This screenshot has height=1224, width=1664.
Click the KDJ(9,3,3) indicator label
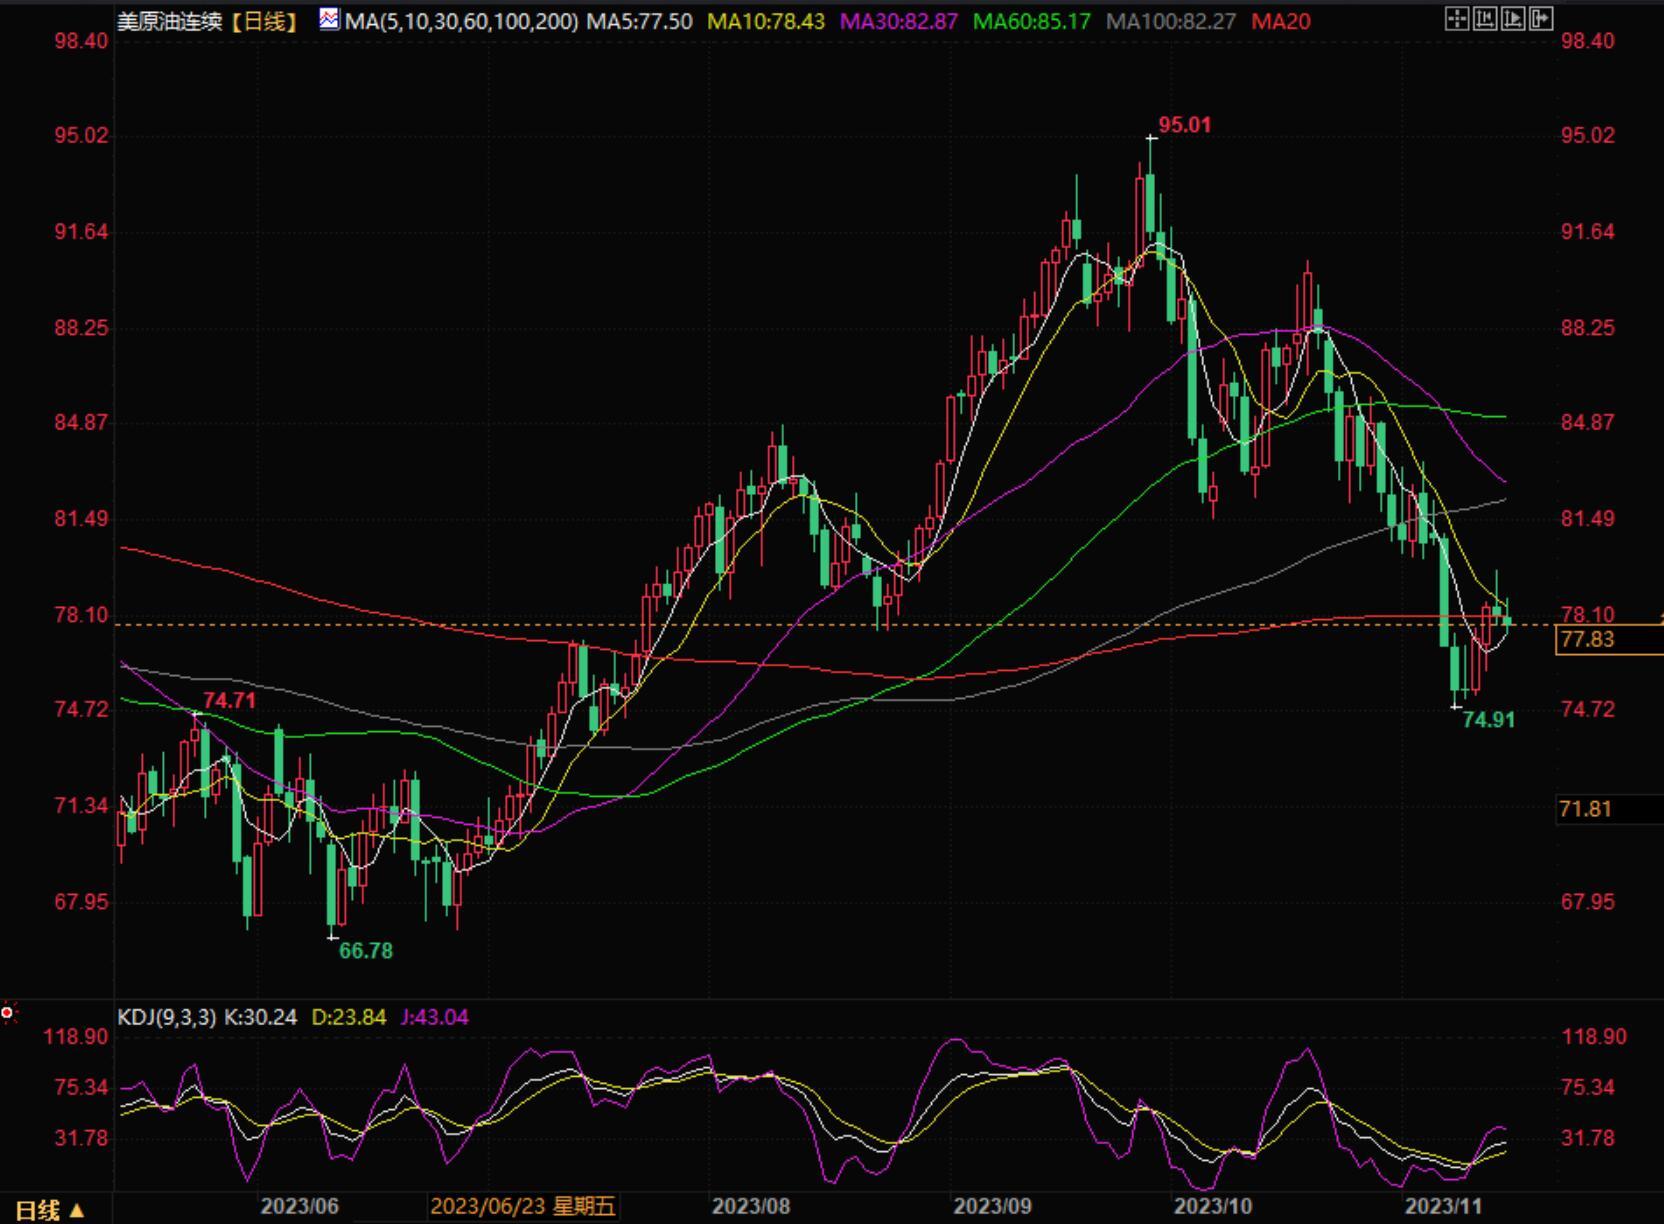tap(166, 1017)
